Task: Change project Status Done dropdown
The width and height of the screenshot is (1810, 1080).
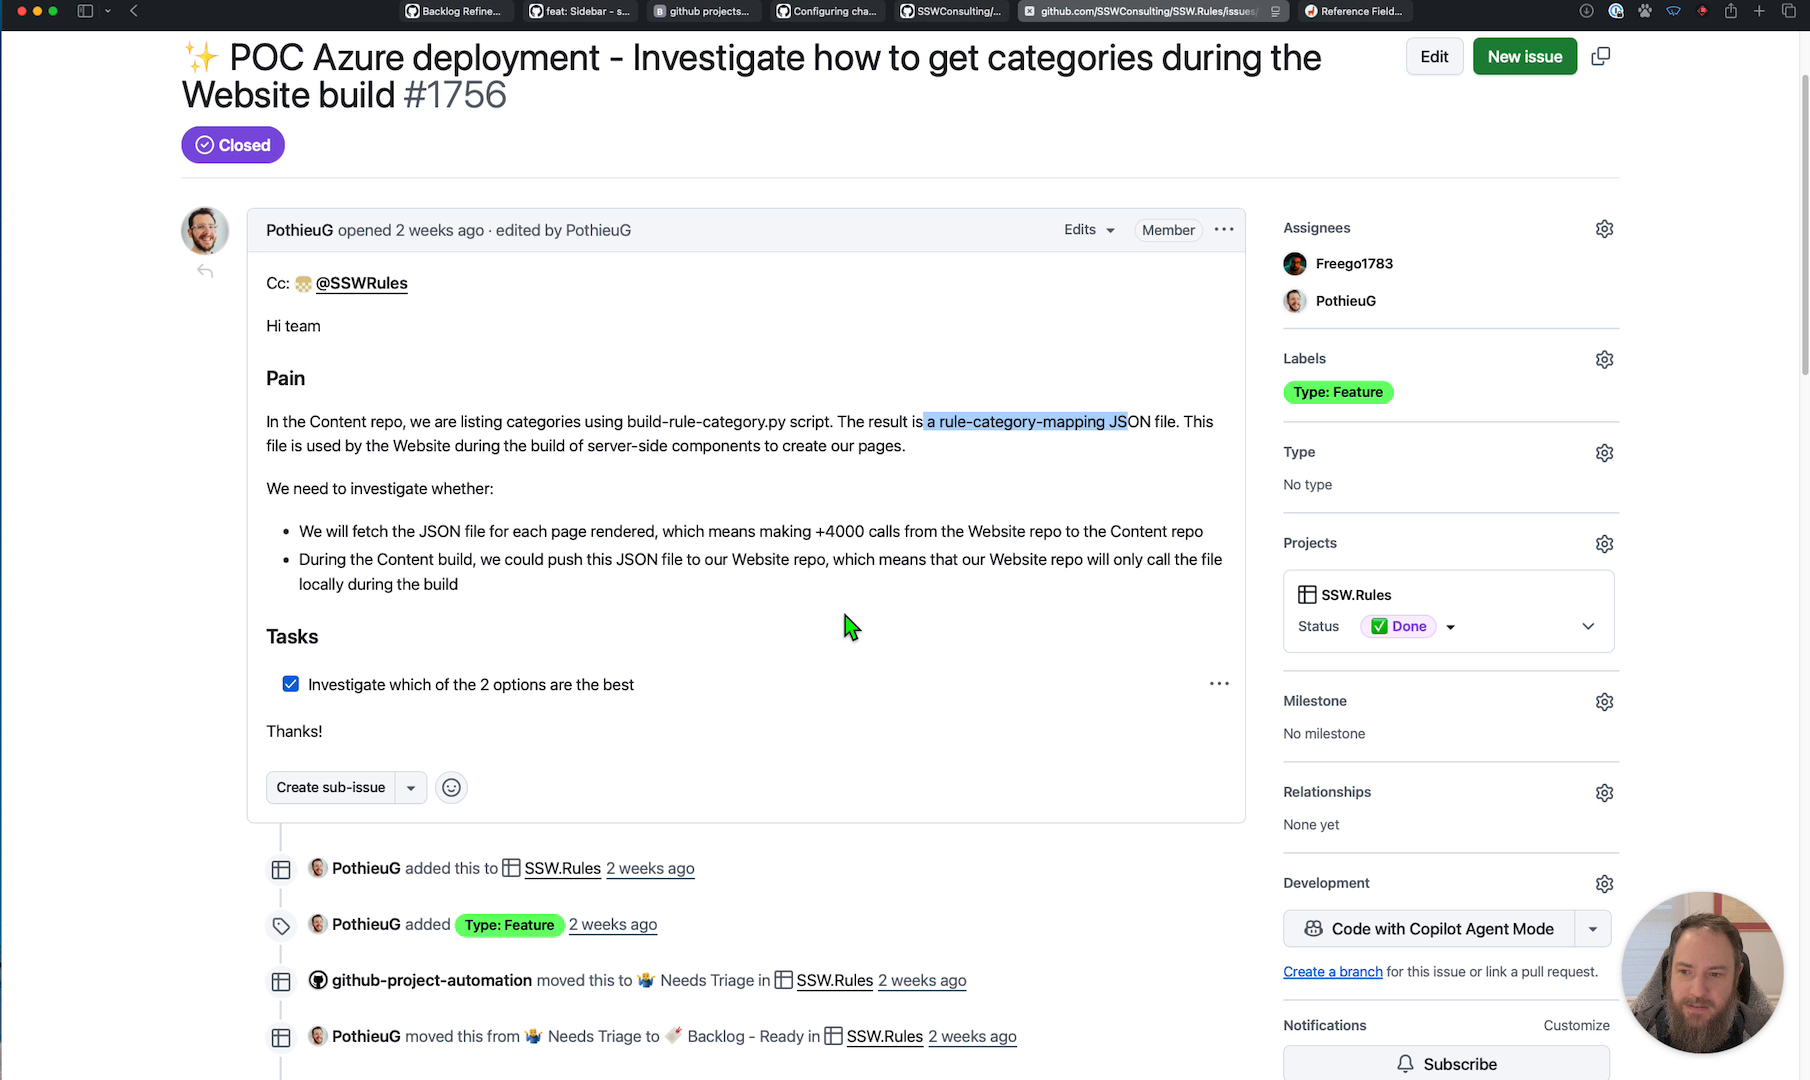Action: (1408, 627)
